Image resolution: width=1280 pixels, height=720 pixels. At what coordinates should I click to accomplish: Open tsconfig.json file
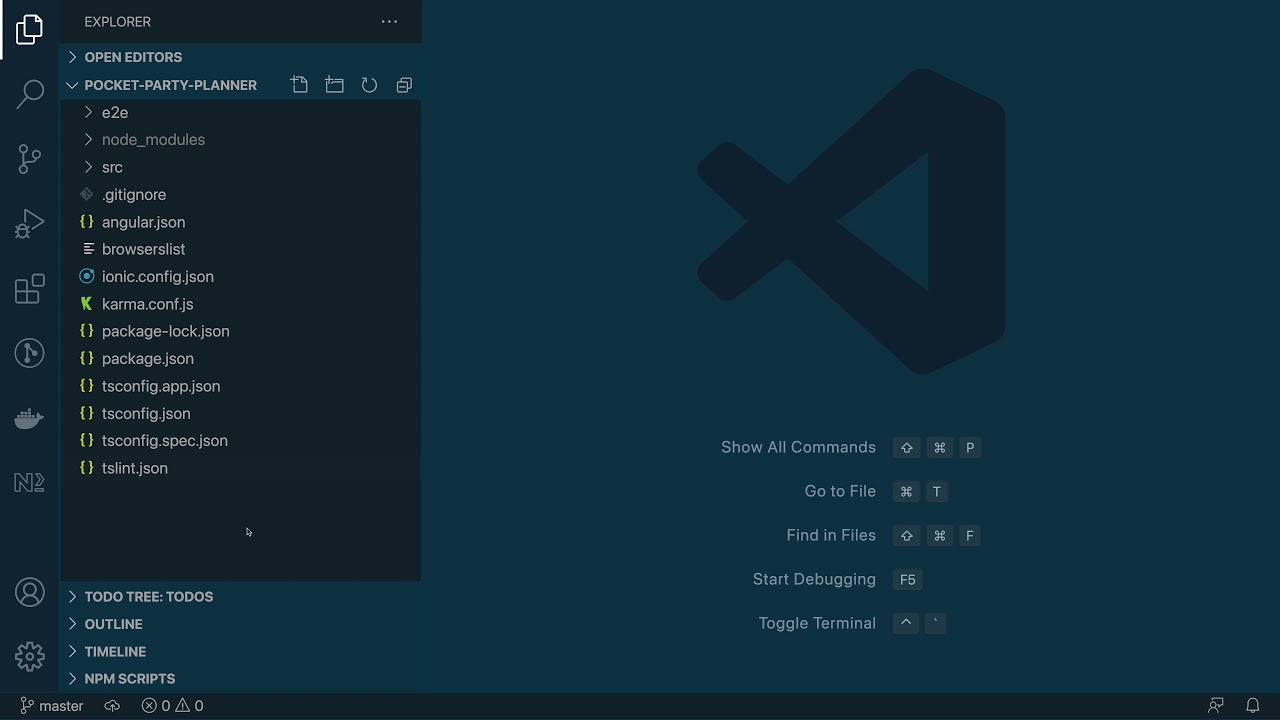[x=241, y=413]
